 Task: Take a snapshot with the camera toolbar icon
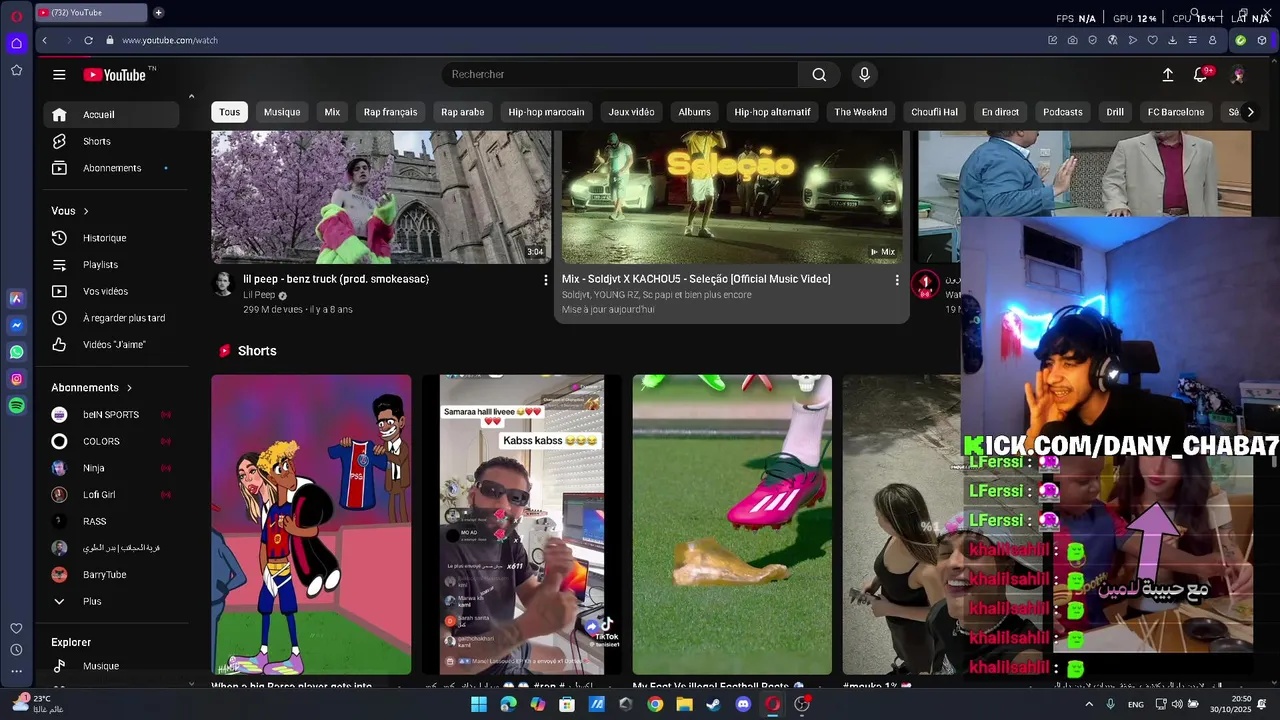1072,40
